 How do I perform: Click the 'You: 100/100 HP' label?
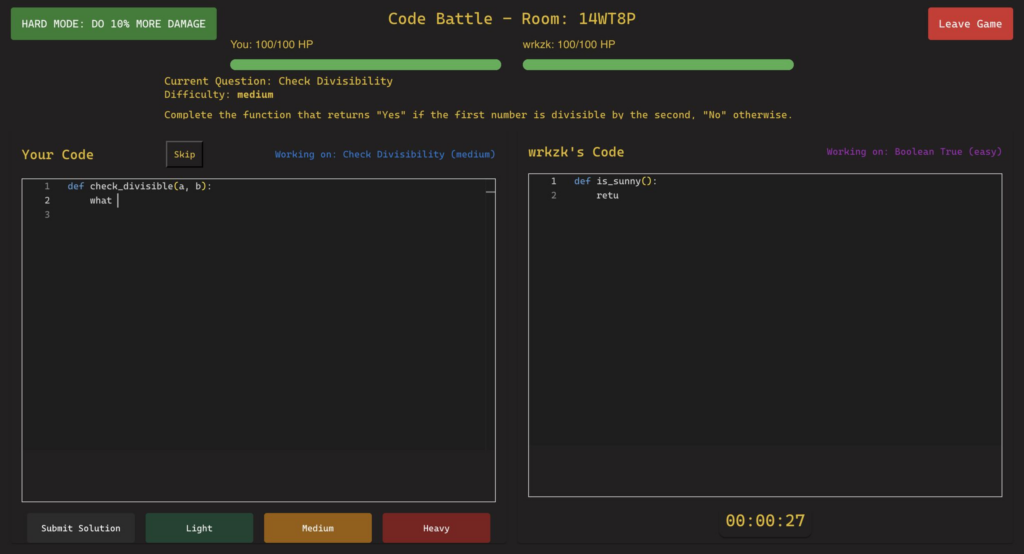coord(272,44)
